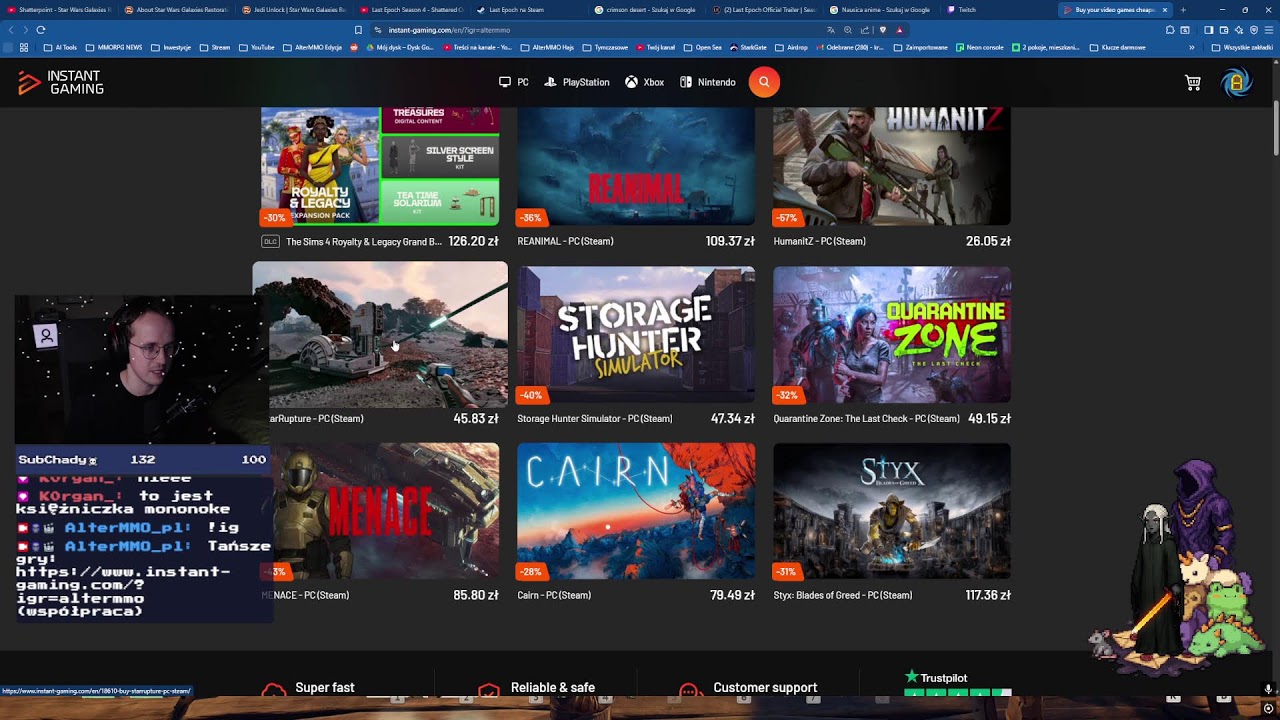1280x720 pixels.
Task: Open Brave wallet icon
Action: [1223, 30]
